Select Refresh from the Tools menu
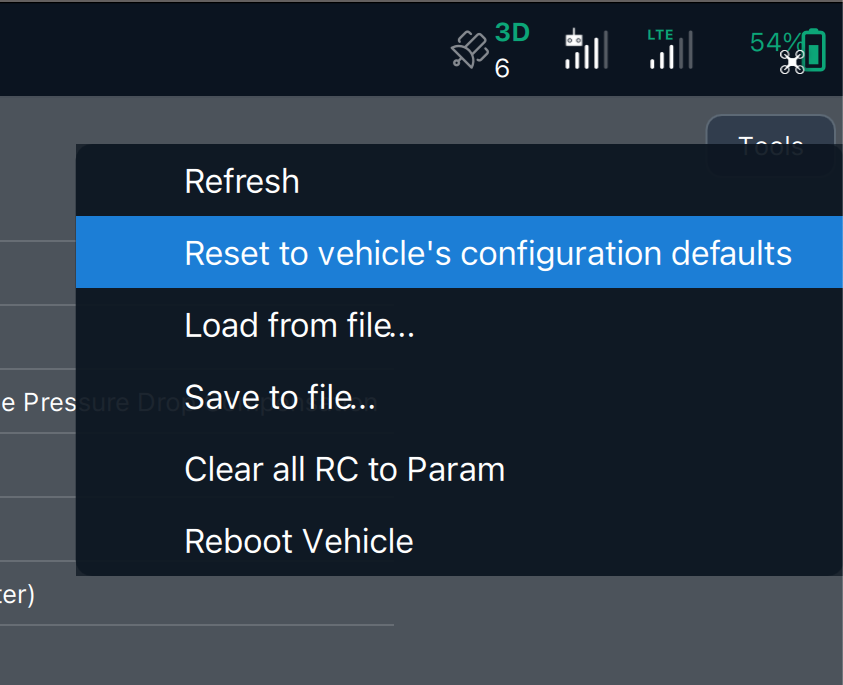The height and width of the screenshot is (685, 843). 242,181
